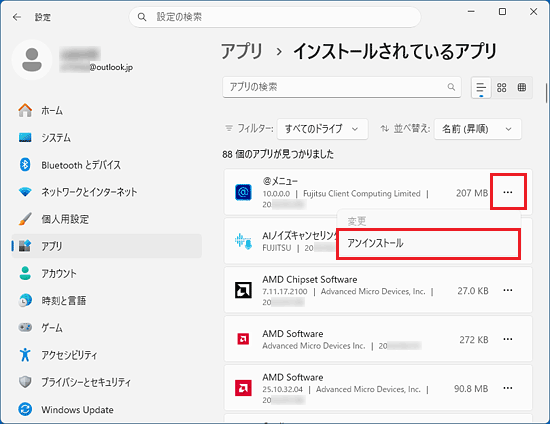The height and width of the screenshot is (424, 550).
Task: Switch to table view layout
Action: 522,87
